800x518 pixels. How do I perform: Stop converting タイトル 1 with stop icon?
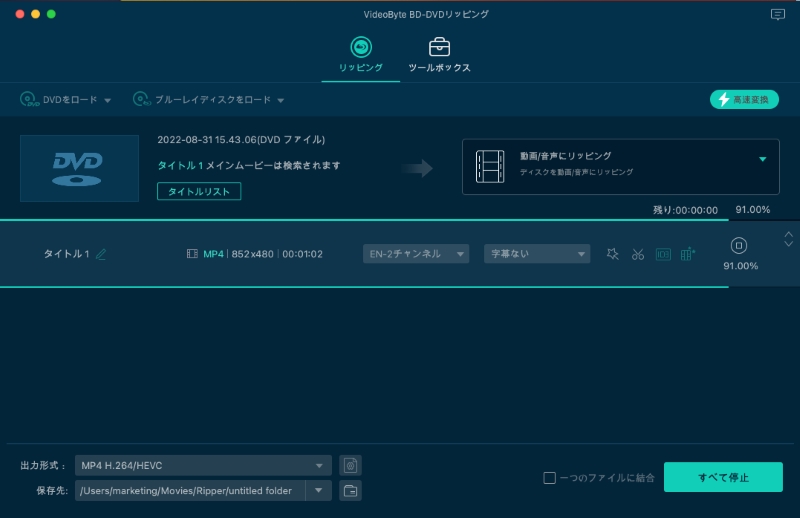[x=739, y=245]
